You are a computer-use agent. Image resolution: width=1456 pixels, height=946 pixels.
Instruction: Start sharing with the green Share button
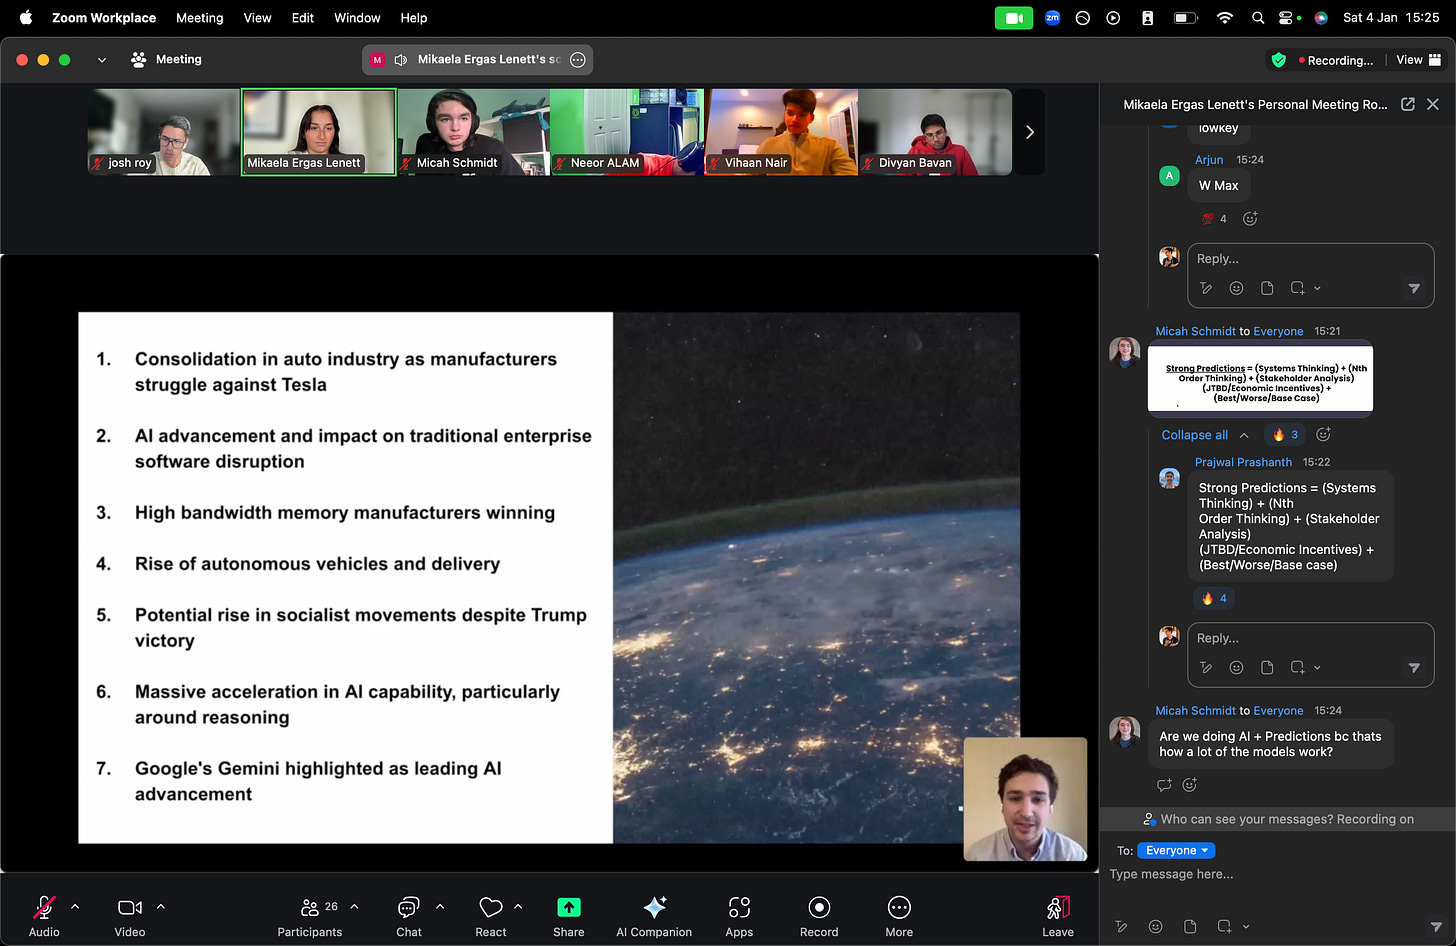point(569,916)
